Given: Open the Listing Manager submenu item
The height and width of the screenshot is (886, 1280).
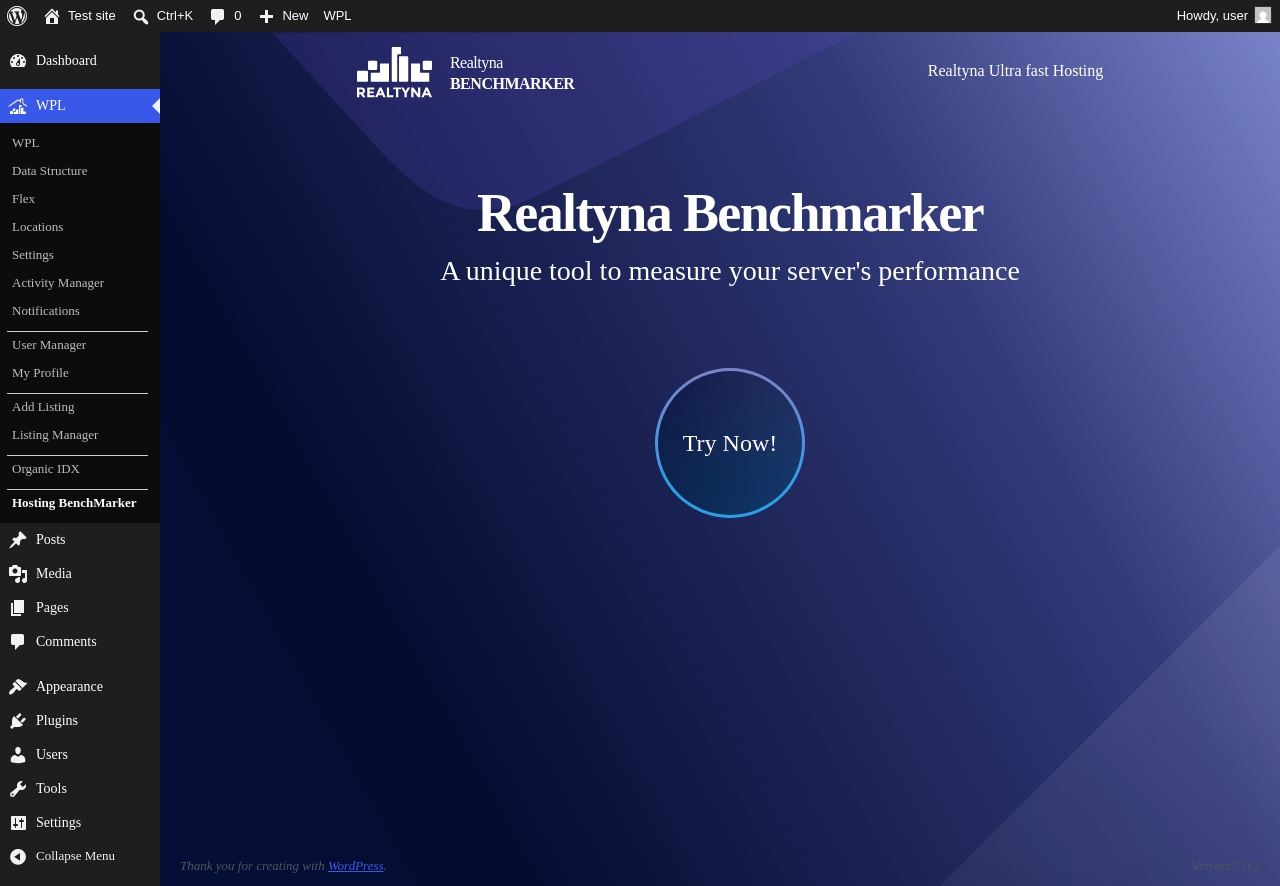Looking at the screenshot, I should [x=55, y=435].
